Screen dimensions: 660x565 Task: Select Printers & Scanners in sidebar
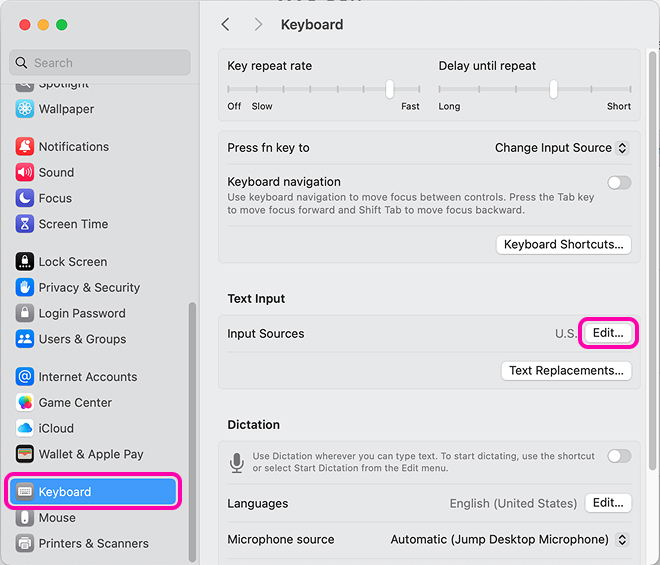[x=95, y=543]
